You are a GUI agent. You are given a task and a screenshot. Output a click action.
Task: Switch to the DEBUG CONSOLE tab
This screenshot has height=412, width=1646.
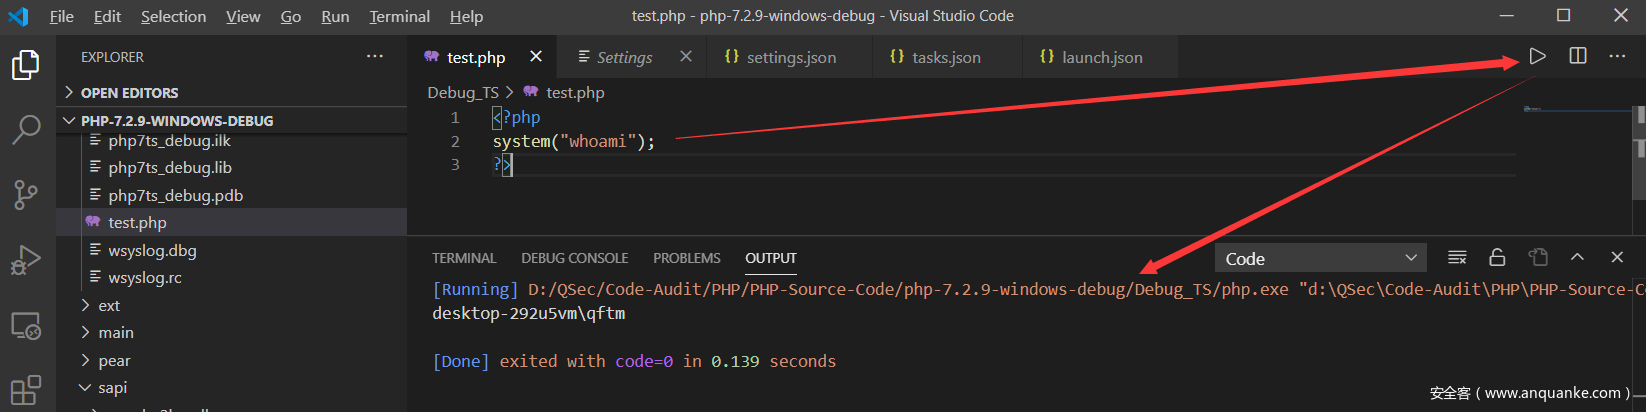pos(574,258)
